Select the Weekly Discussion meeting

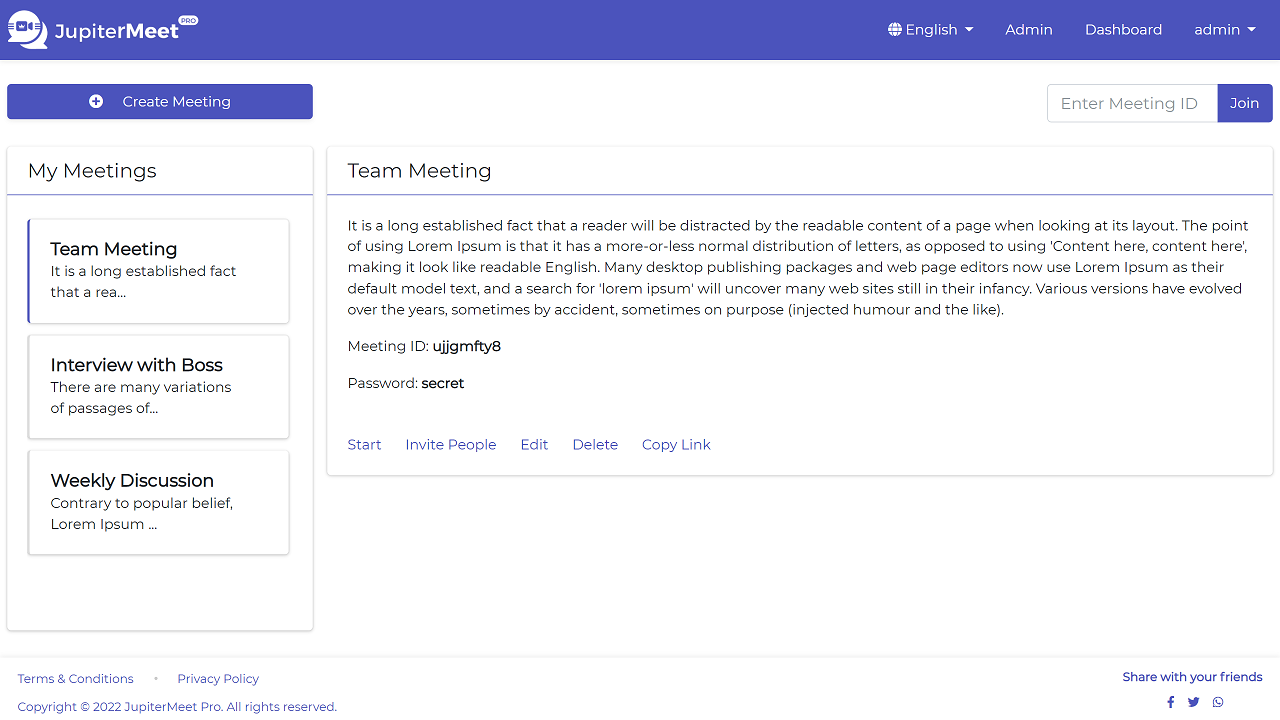click(x=158, y=502)
